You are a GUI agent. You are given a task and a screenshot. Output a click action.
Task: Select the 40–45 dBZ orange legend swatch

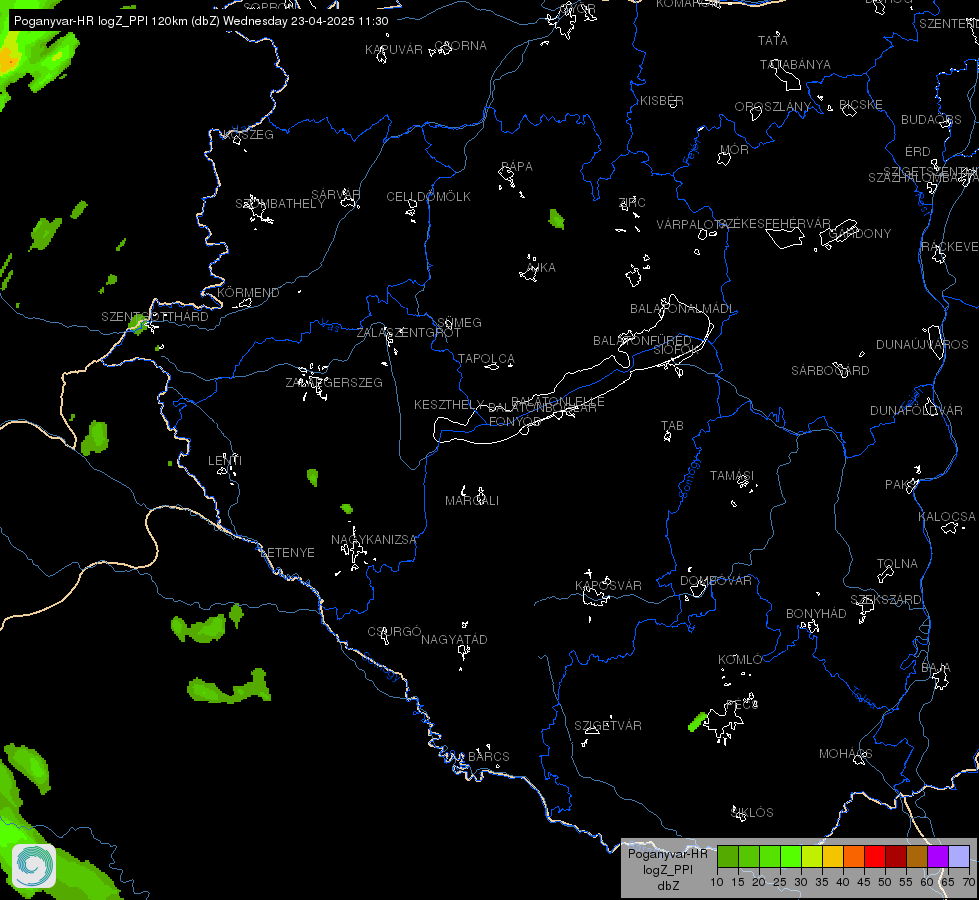pos(854,857)
